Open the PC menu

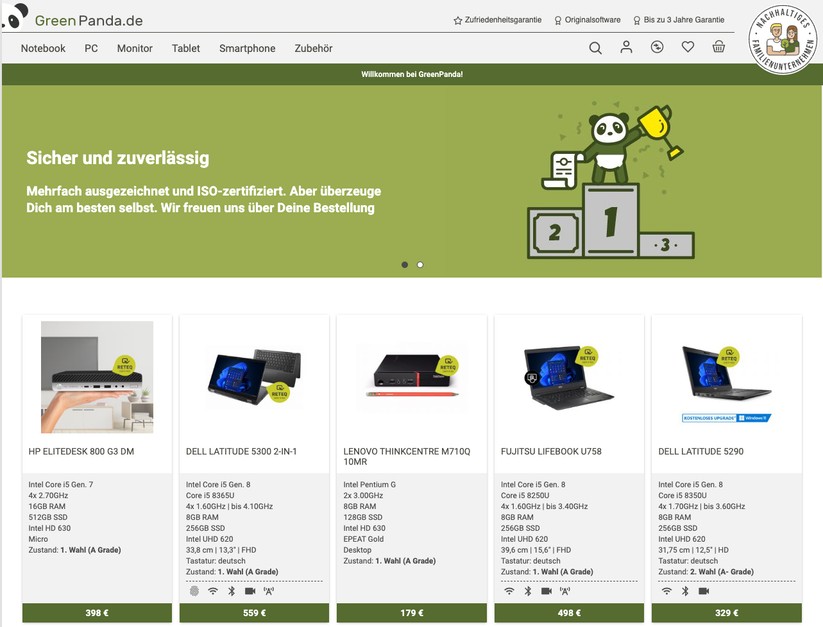tap(91, 48)
